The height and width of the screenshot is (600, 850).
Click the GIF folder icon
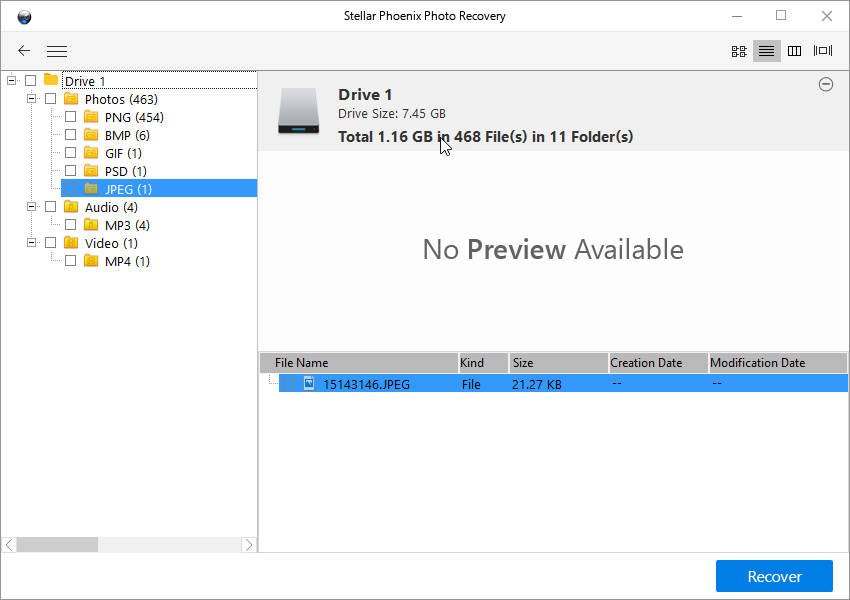91,152
